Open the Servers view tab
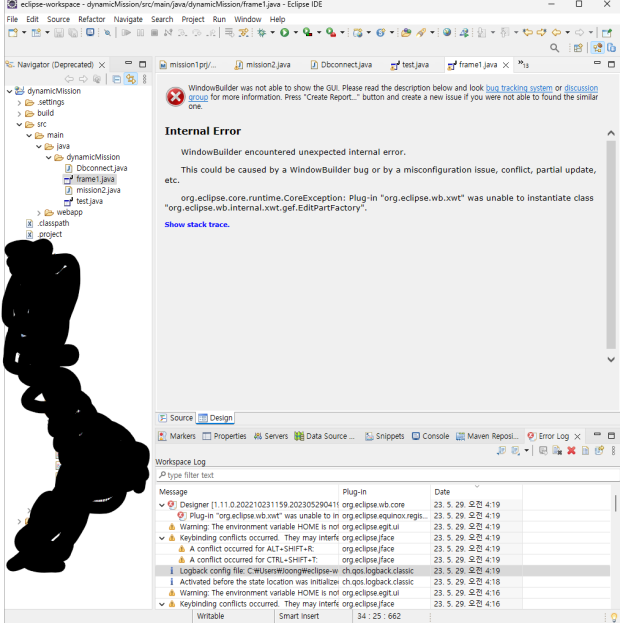 [x=271, y=436]
